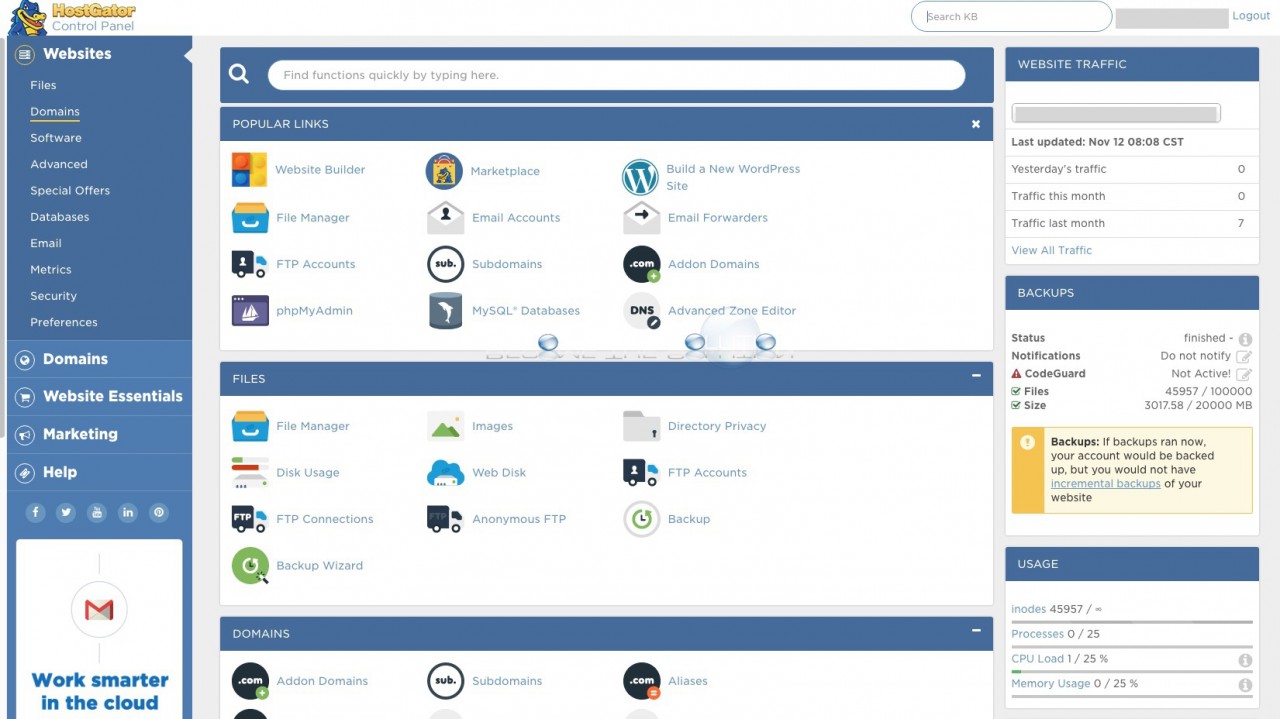Collapse the Websites sidebar menu
Image resolution: width=1280 pixels, height=719 pixels.
tap(99, 54)
